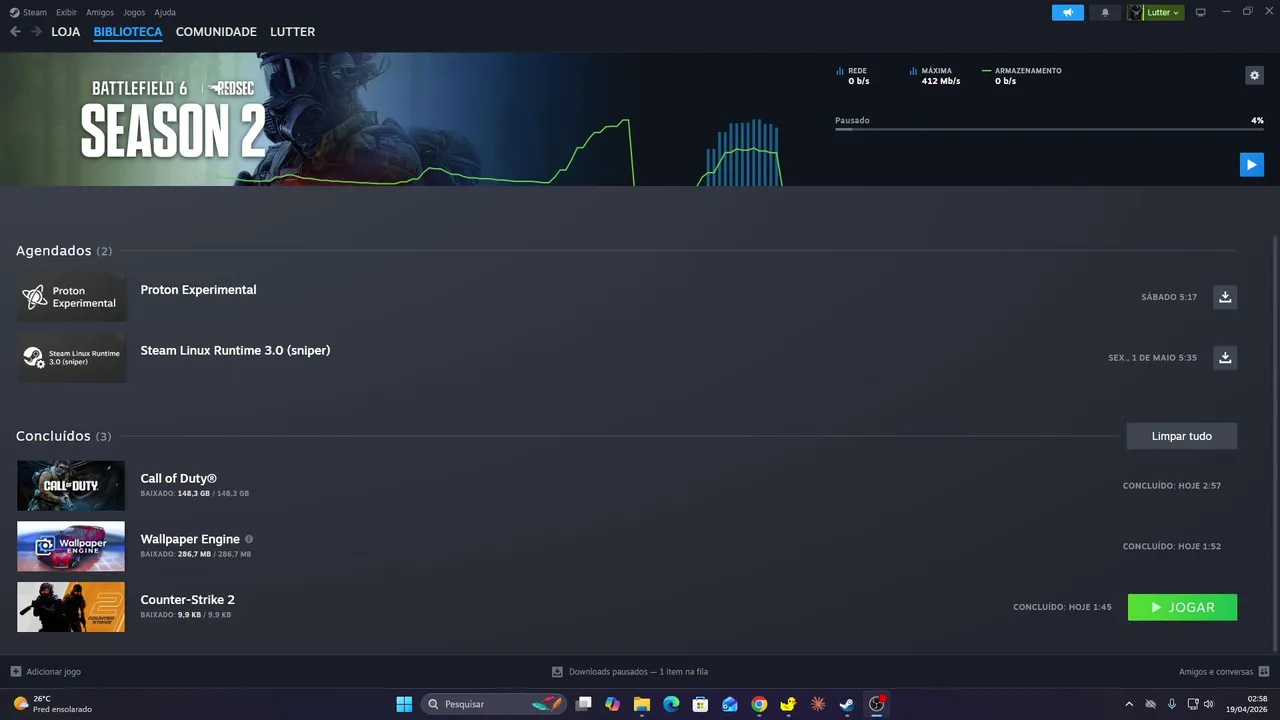Click the Wallpaper Engine info icon
This screenshot has width=1280, height=720.
point(249,539)
